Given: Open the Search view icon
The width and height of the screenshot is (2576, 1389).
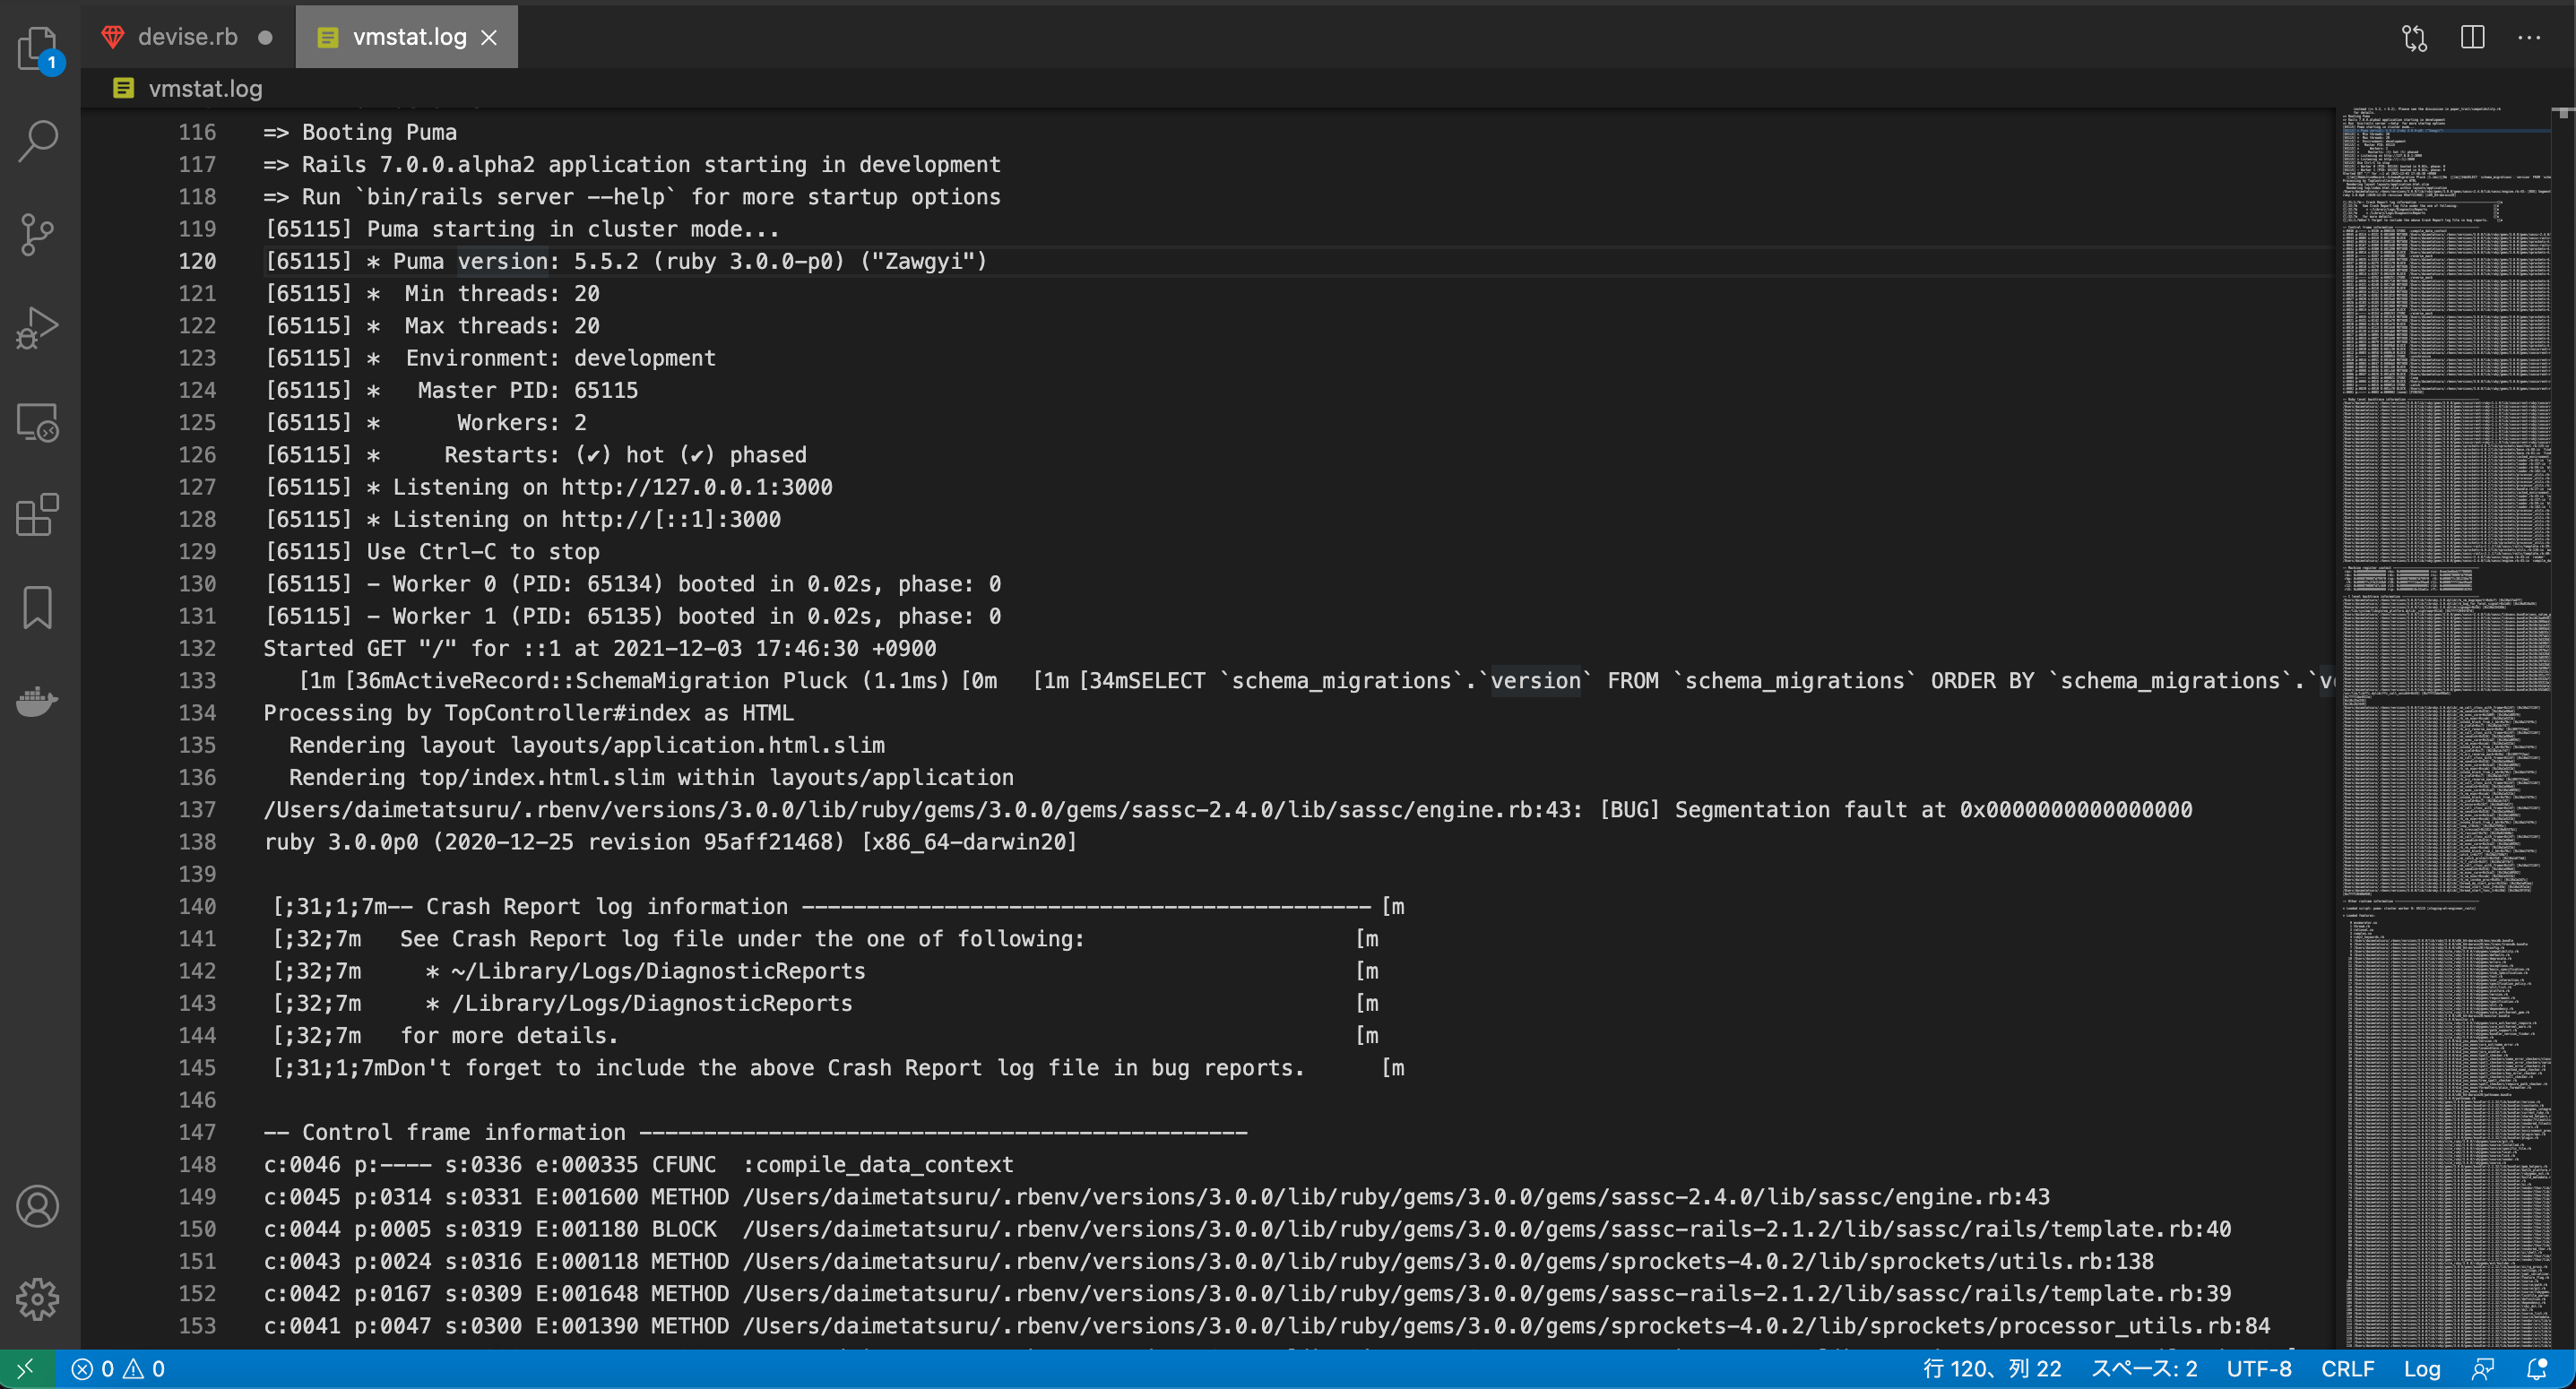Looking at the screenshot, I should [x=38, y=141].
